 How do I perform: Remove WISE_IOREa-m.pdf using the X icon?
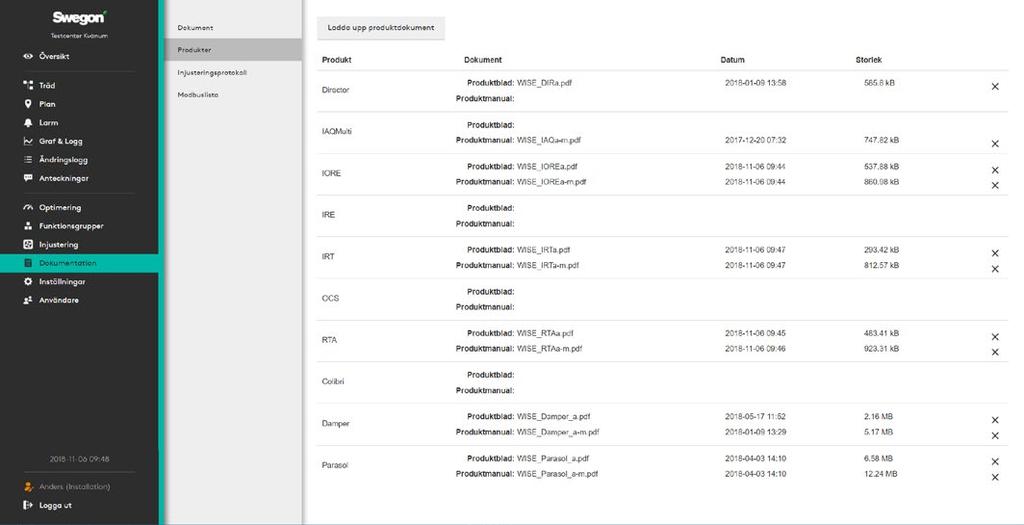pos(995,185)
